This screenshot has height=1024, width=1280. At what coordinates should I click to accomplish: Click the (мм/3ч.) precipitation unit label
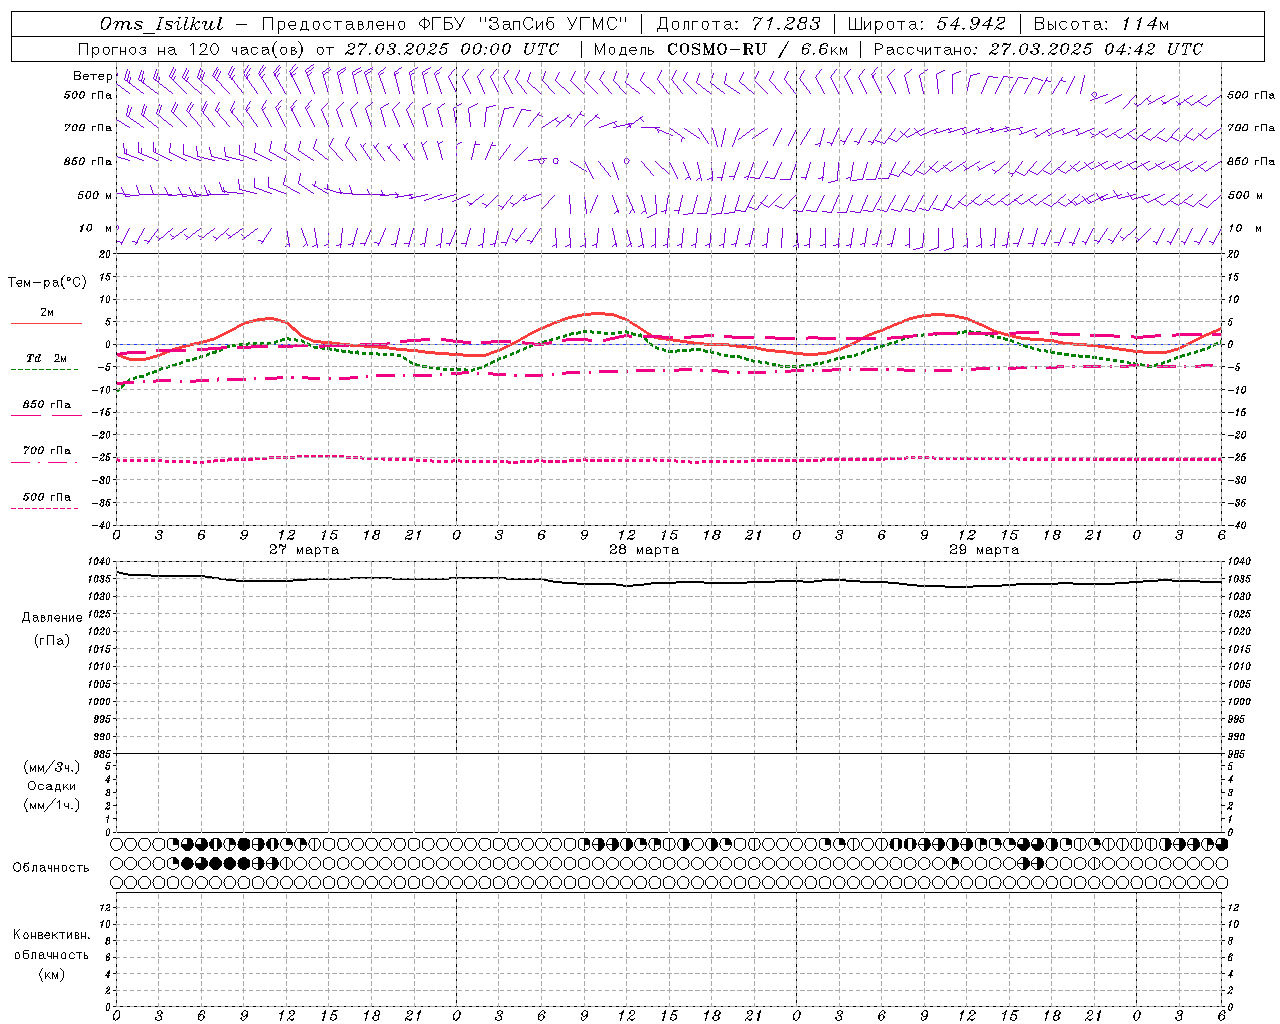tap(52, 767)
